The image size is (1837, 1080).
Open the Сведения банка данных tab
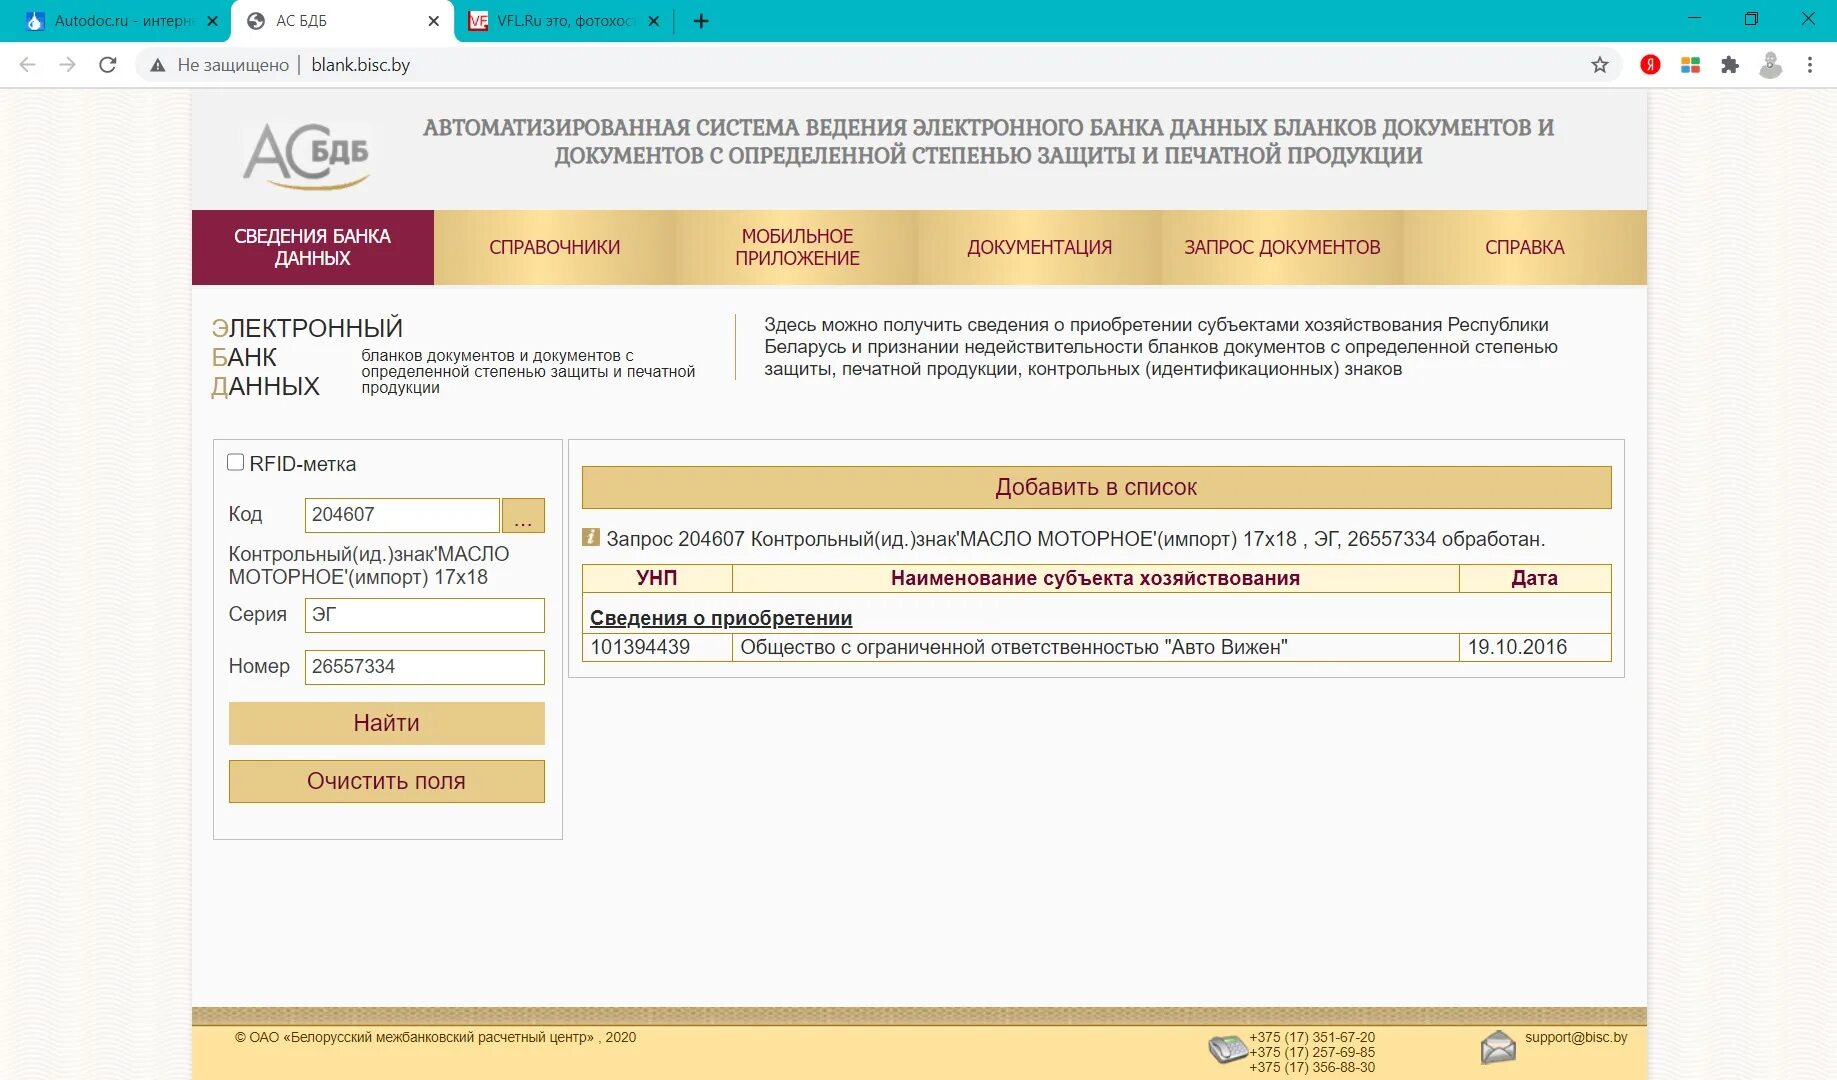[313, 247]
